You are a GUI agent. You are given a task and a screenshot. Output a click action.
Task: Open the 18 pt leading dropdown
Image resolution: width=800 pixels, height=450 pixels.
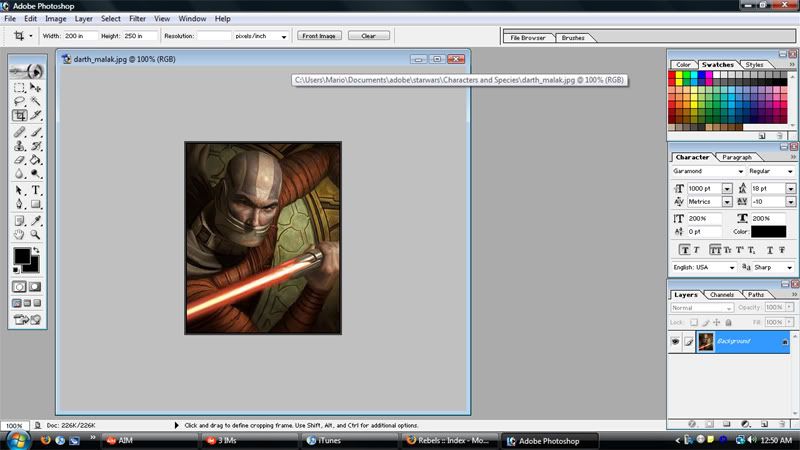point(790,189)
